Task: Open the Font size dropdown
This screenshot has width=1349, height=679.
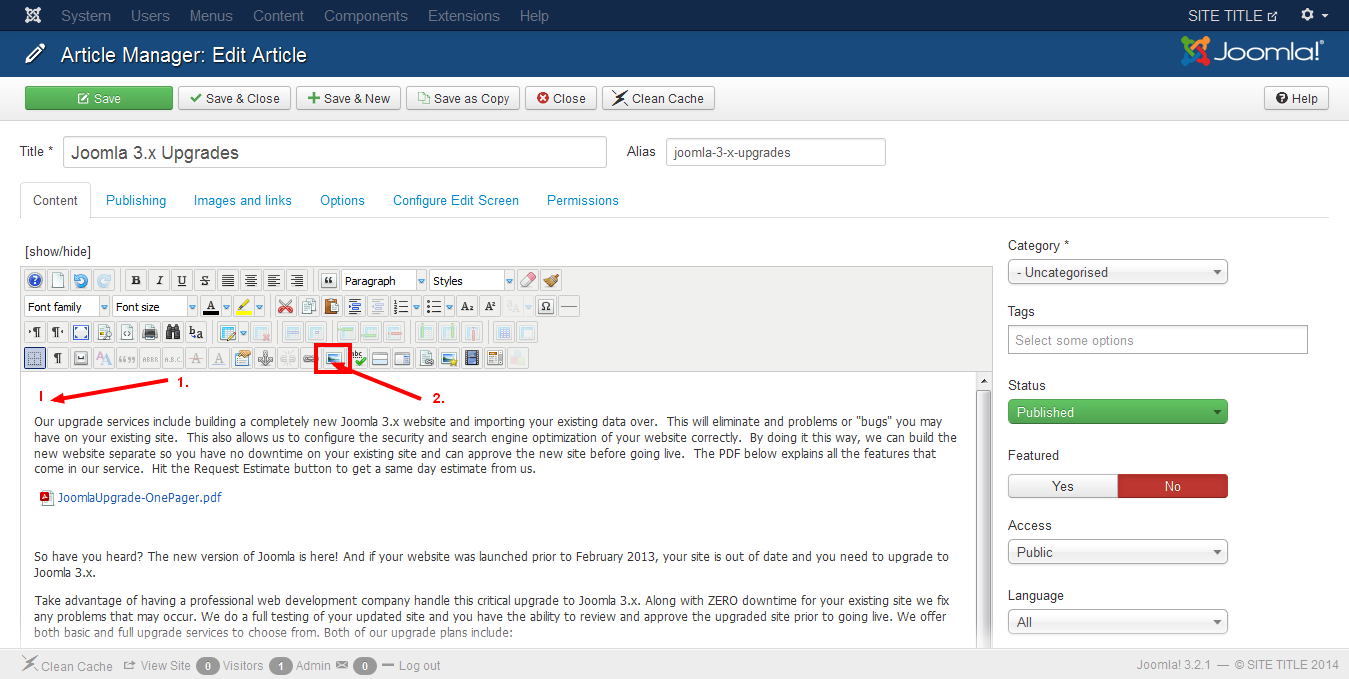Action: coord(156,307)
